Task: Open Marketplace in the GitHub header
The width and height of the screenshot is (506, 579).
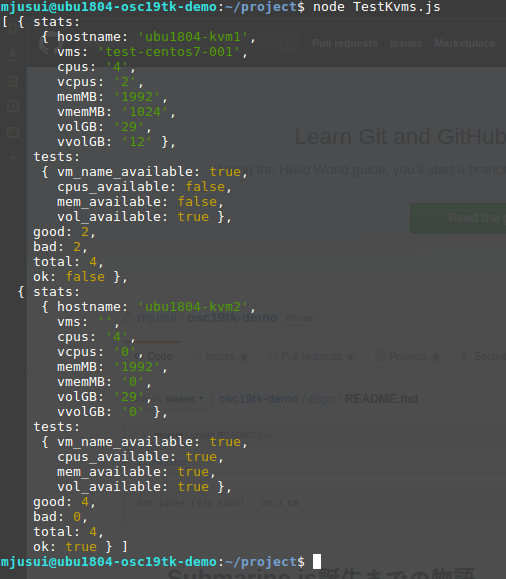Action: coord(465,44)
